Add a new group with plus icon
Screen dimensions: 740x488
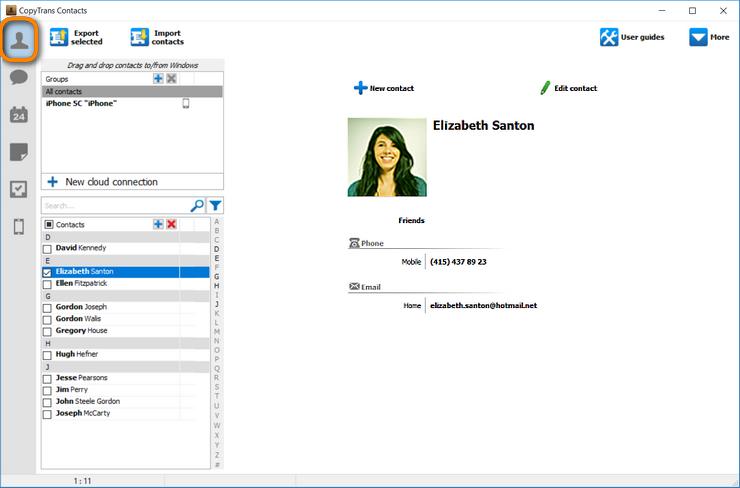tap(158, 78)
